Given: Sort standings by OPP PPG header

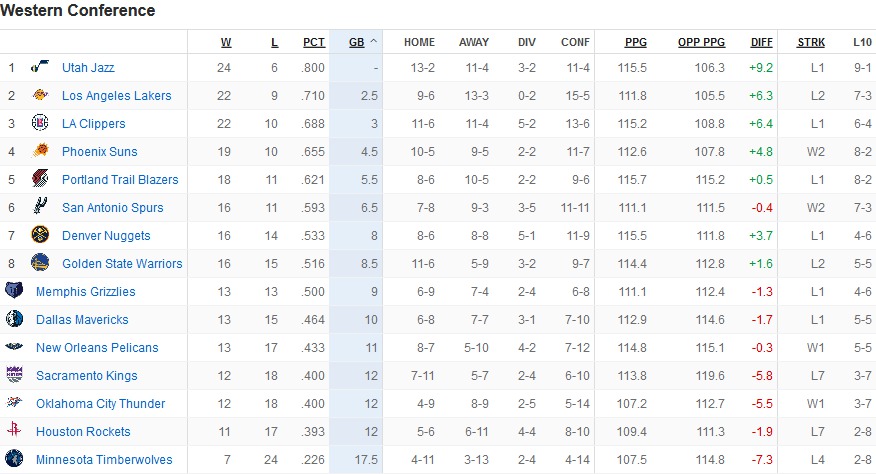Looking at the screenshot, I should 701,42.
